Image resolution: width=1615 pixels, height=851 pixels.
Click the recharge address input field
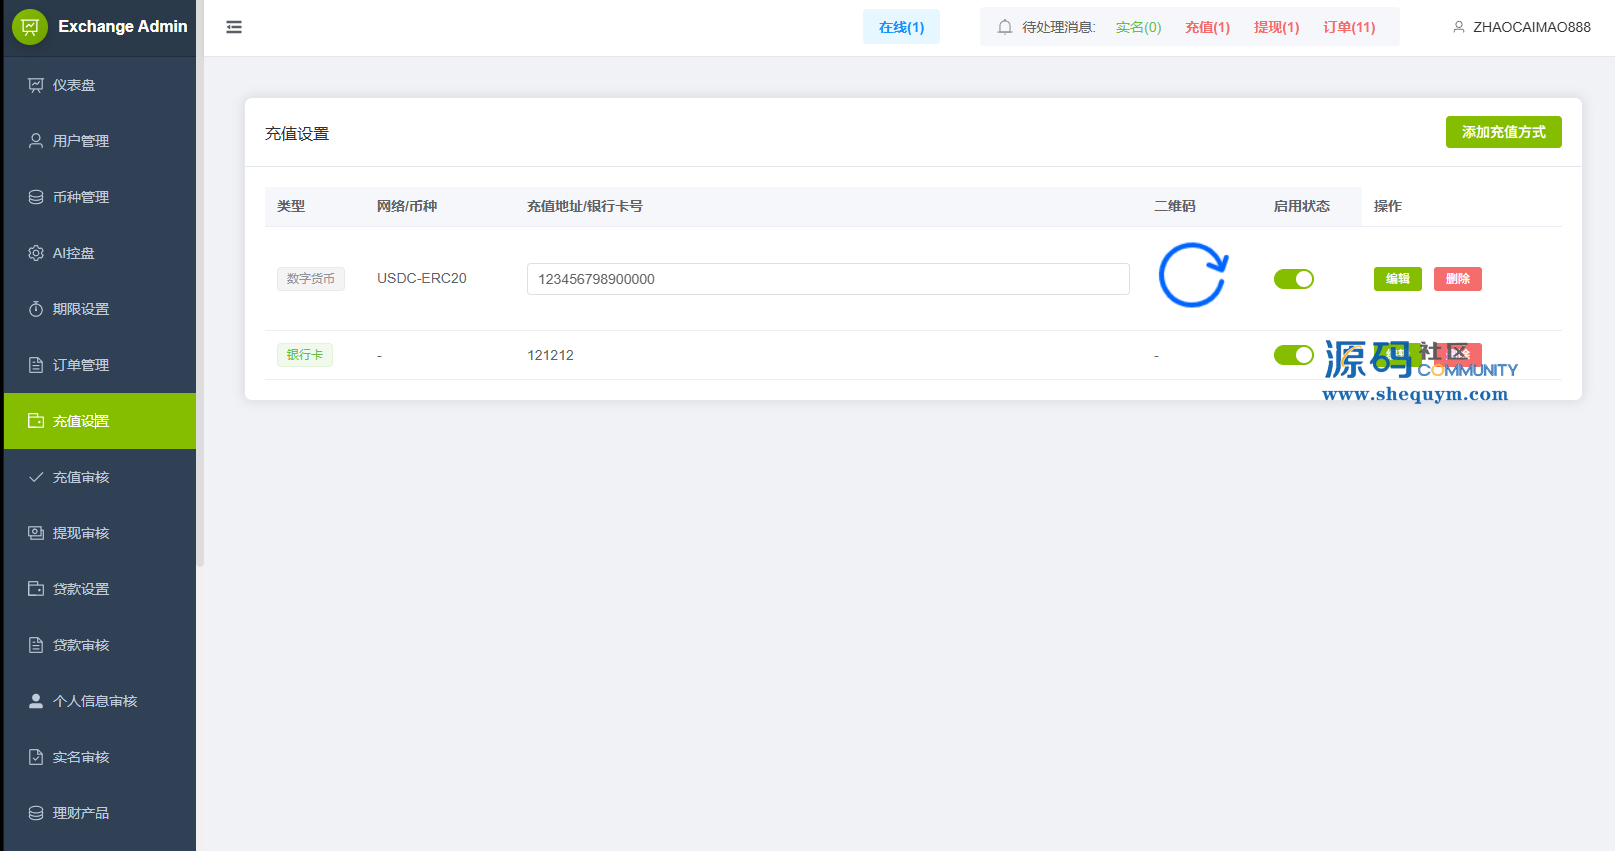click(x=827, y=279)
